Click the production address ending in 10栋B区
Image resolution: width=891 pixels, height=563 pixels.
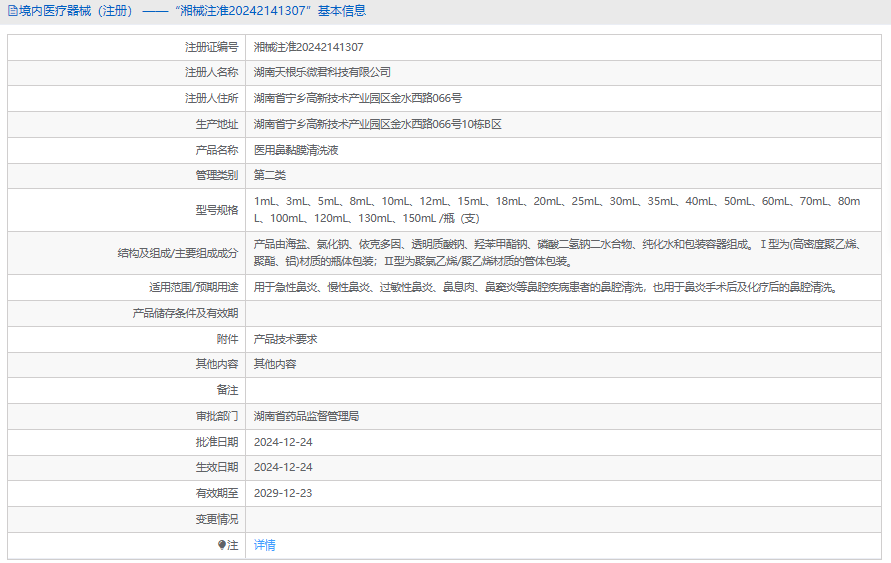pos(377,124)
